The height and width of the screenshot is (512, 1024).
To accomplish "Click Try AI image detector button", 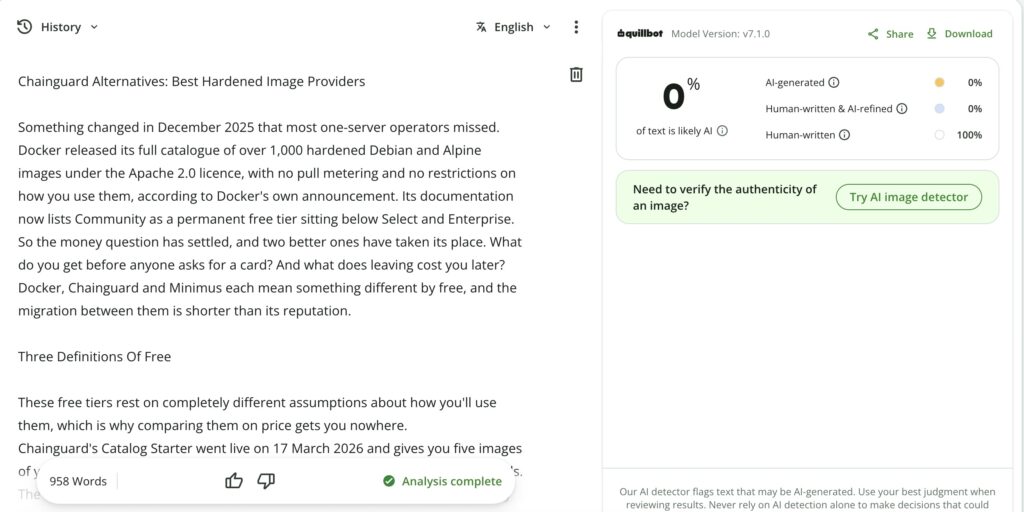I will click(908, 197).
